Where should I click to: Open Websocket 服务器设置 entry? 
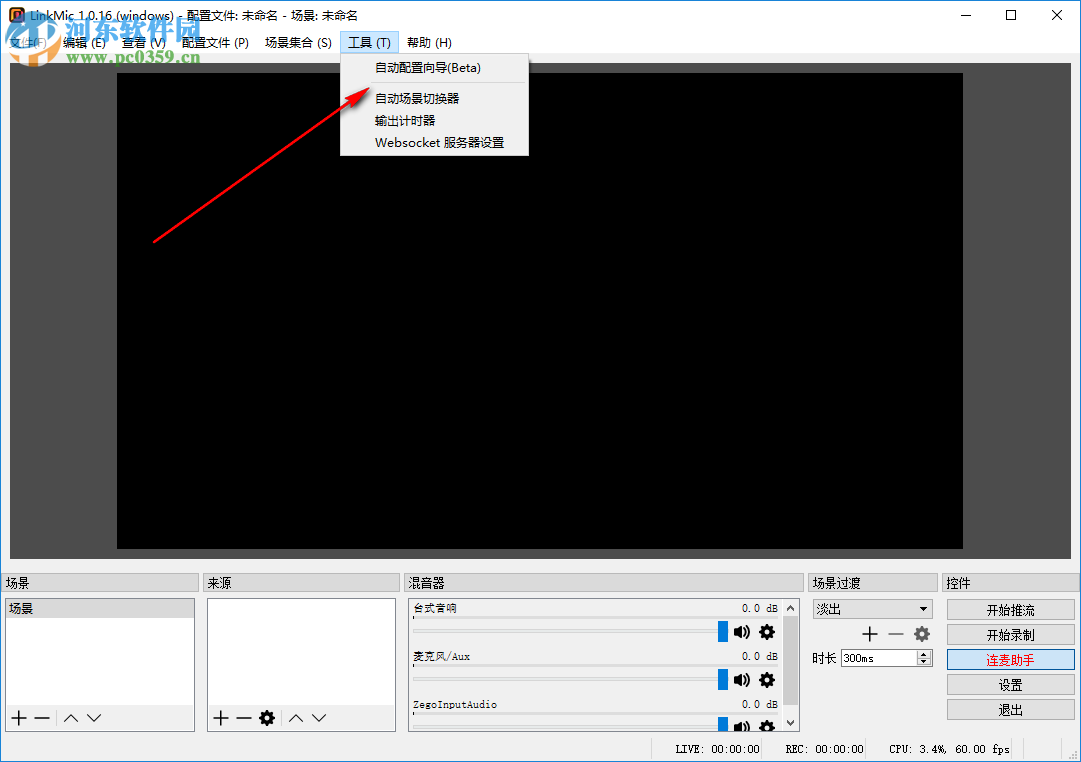click(x=434, y=143)
